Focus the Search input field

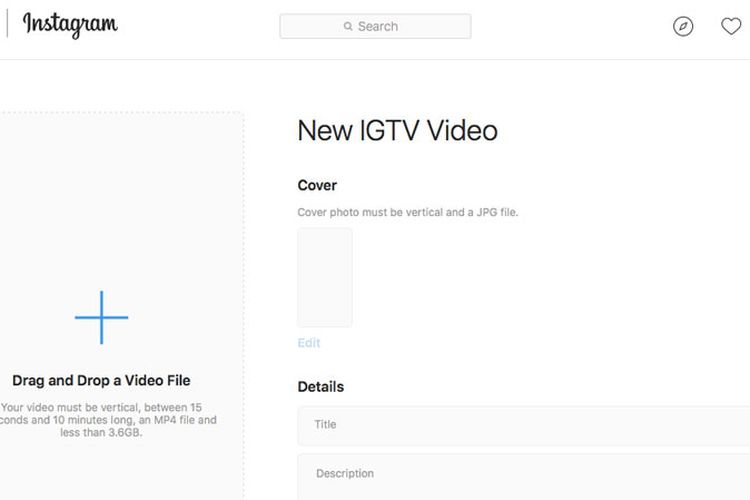click(375, 26)
